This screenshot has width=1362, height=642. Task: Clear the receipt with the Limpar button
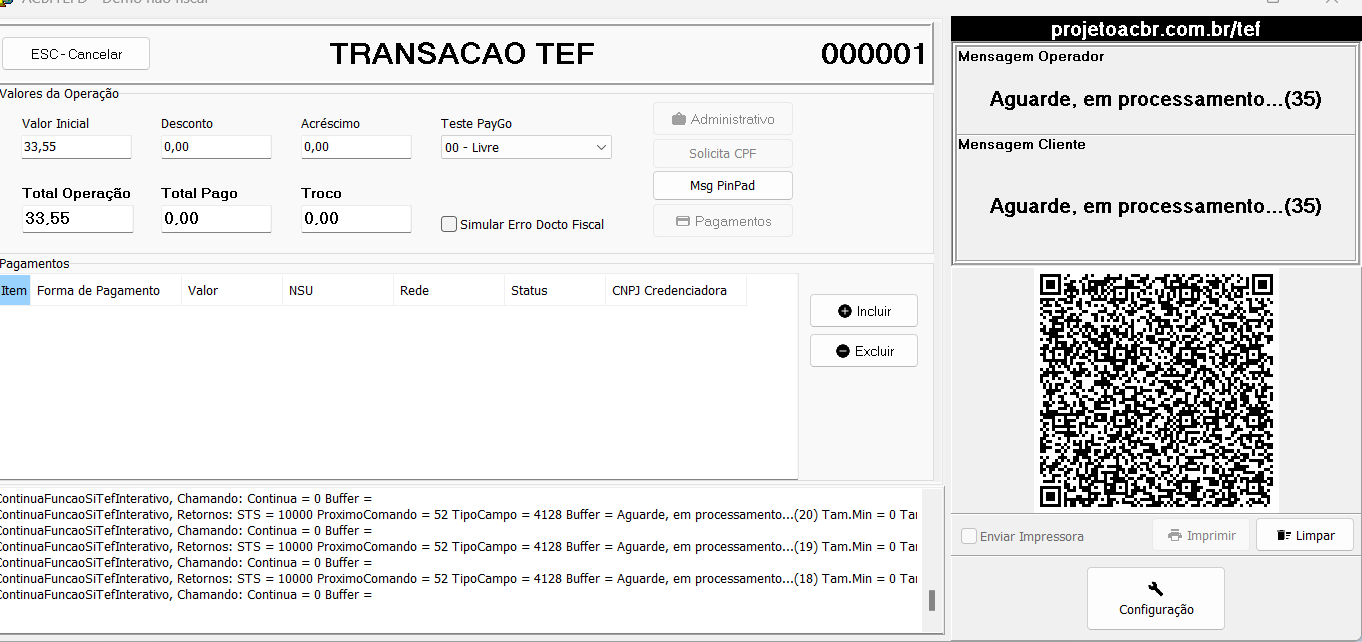[x=1305, y=535]
